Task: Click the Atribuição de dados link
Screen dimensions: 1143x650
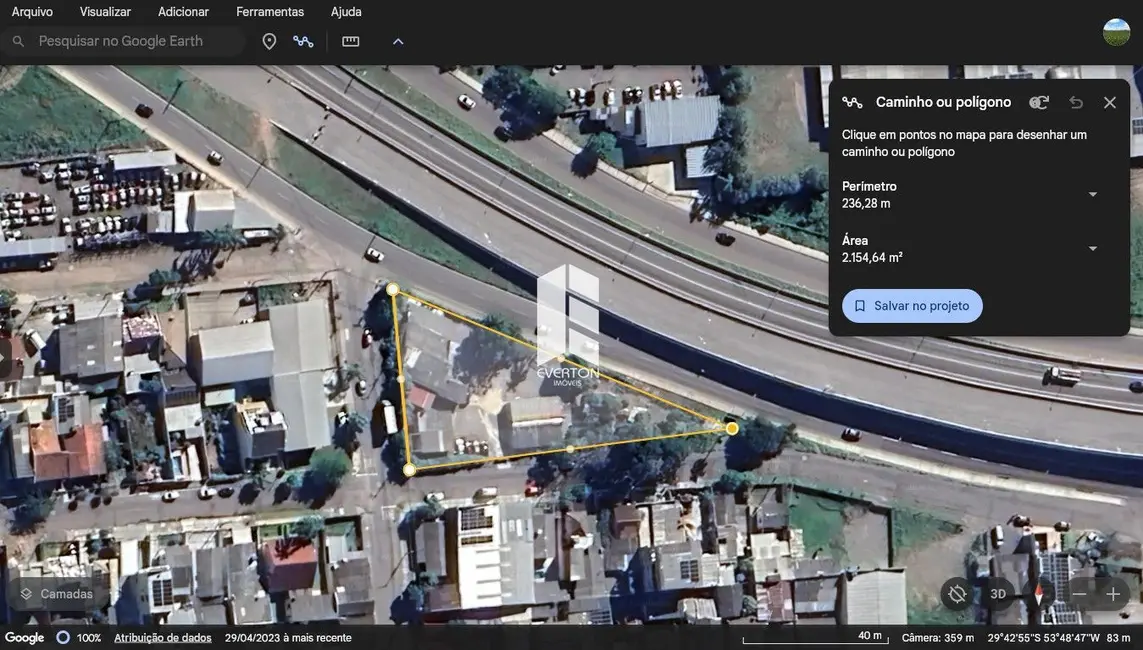Action: point(163,638)
